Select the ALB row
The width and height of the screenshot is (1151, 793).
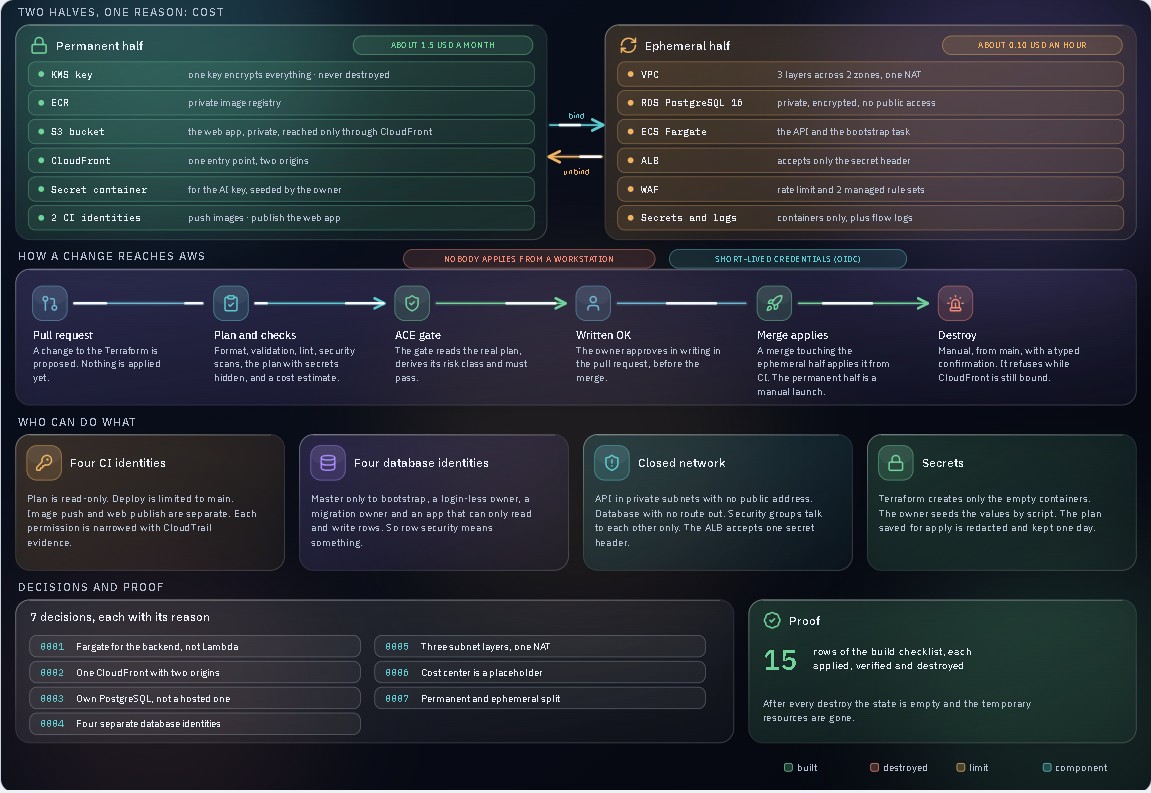(x=871, y=161)
